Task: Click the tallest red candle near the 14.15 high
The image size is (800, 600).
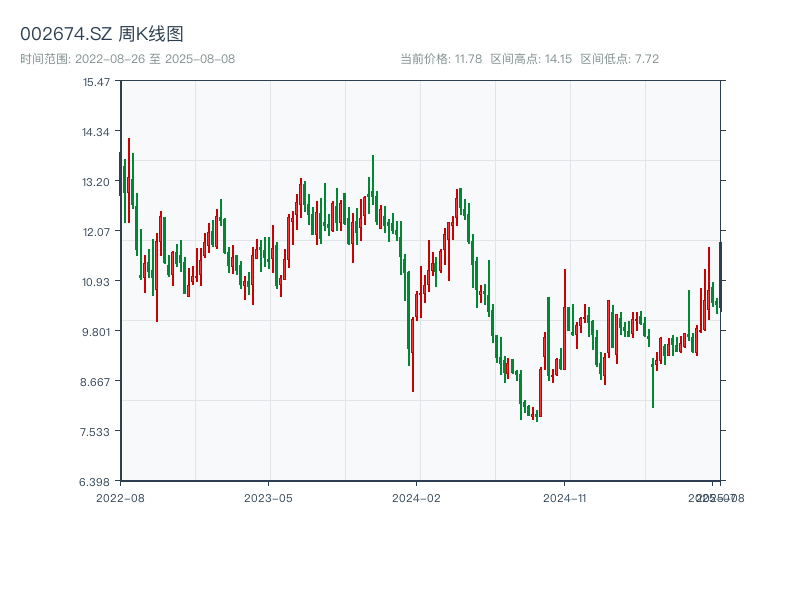Action: click(x=129, y=180)
